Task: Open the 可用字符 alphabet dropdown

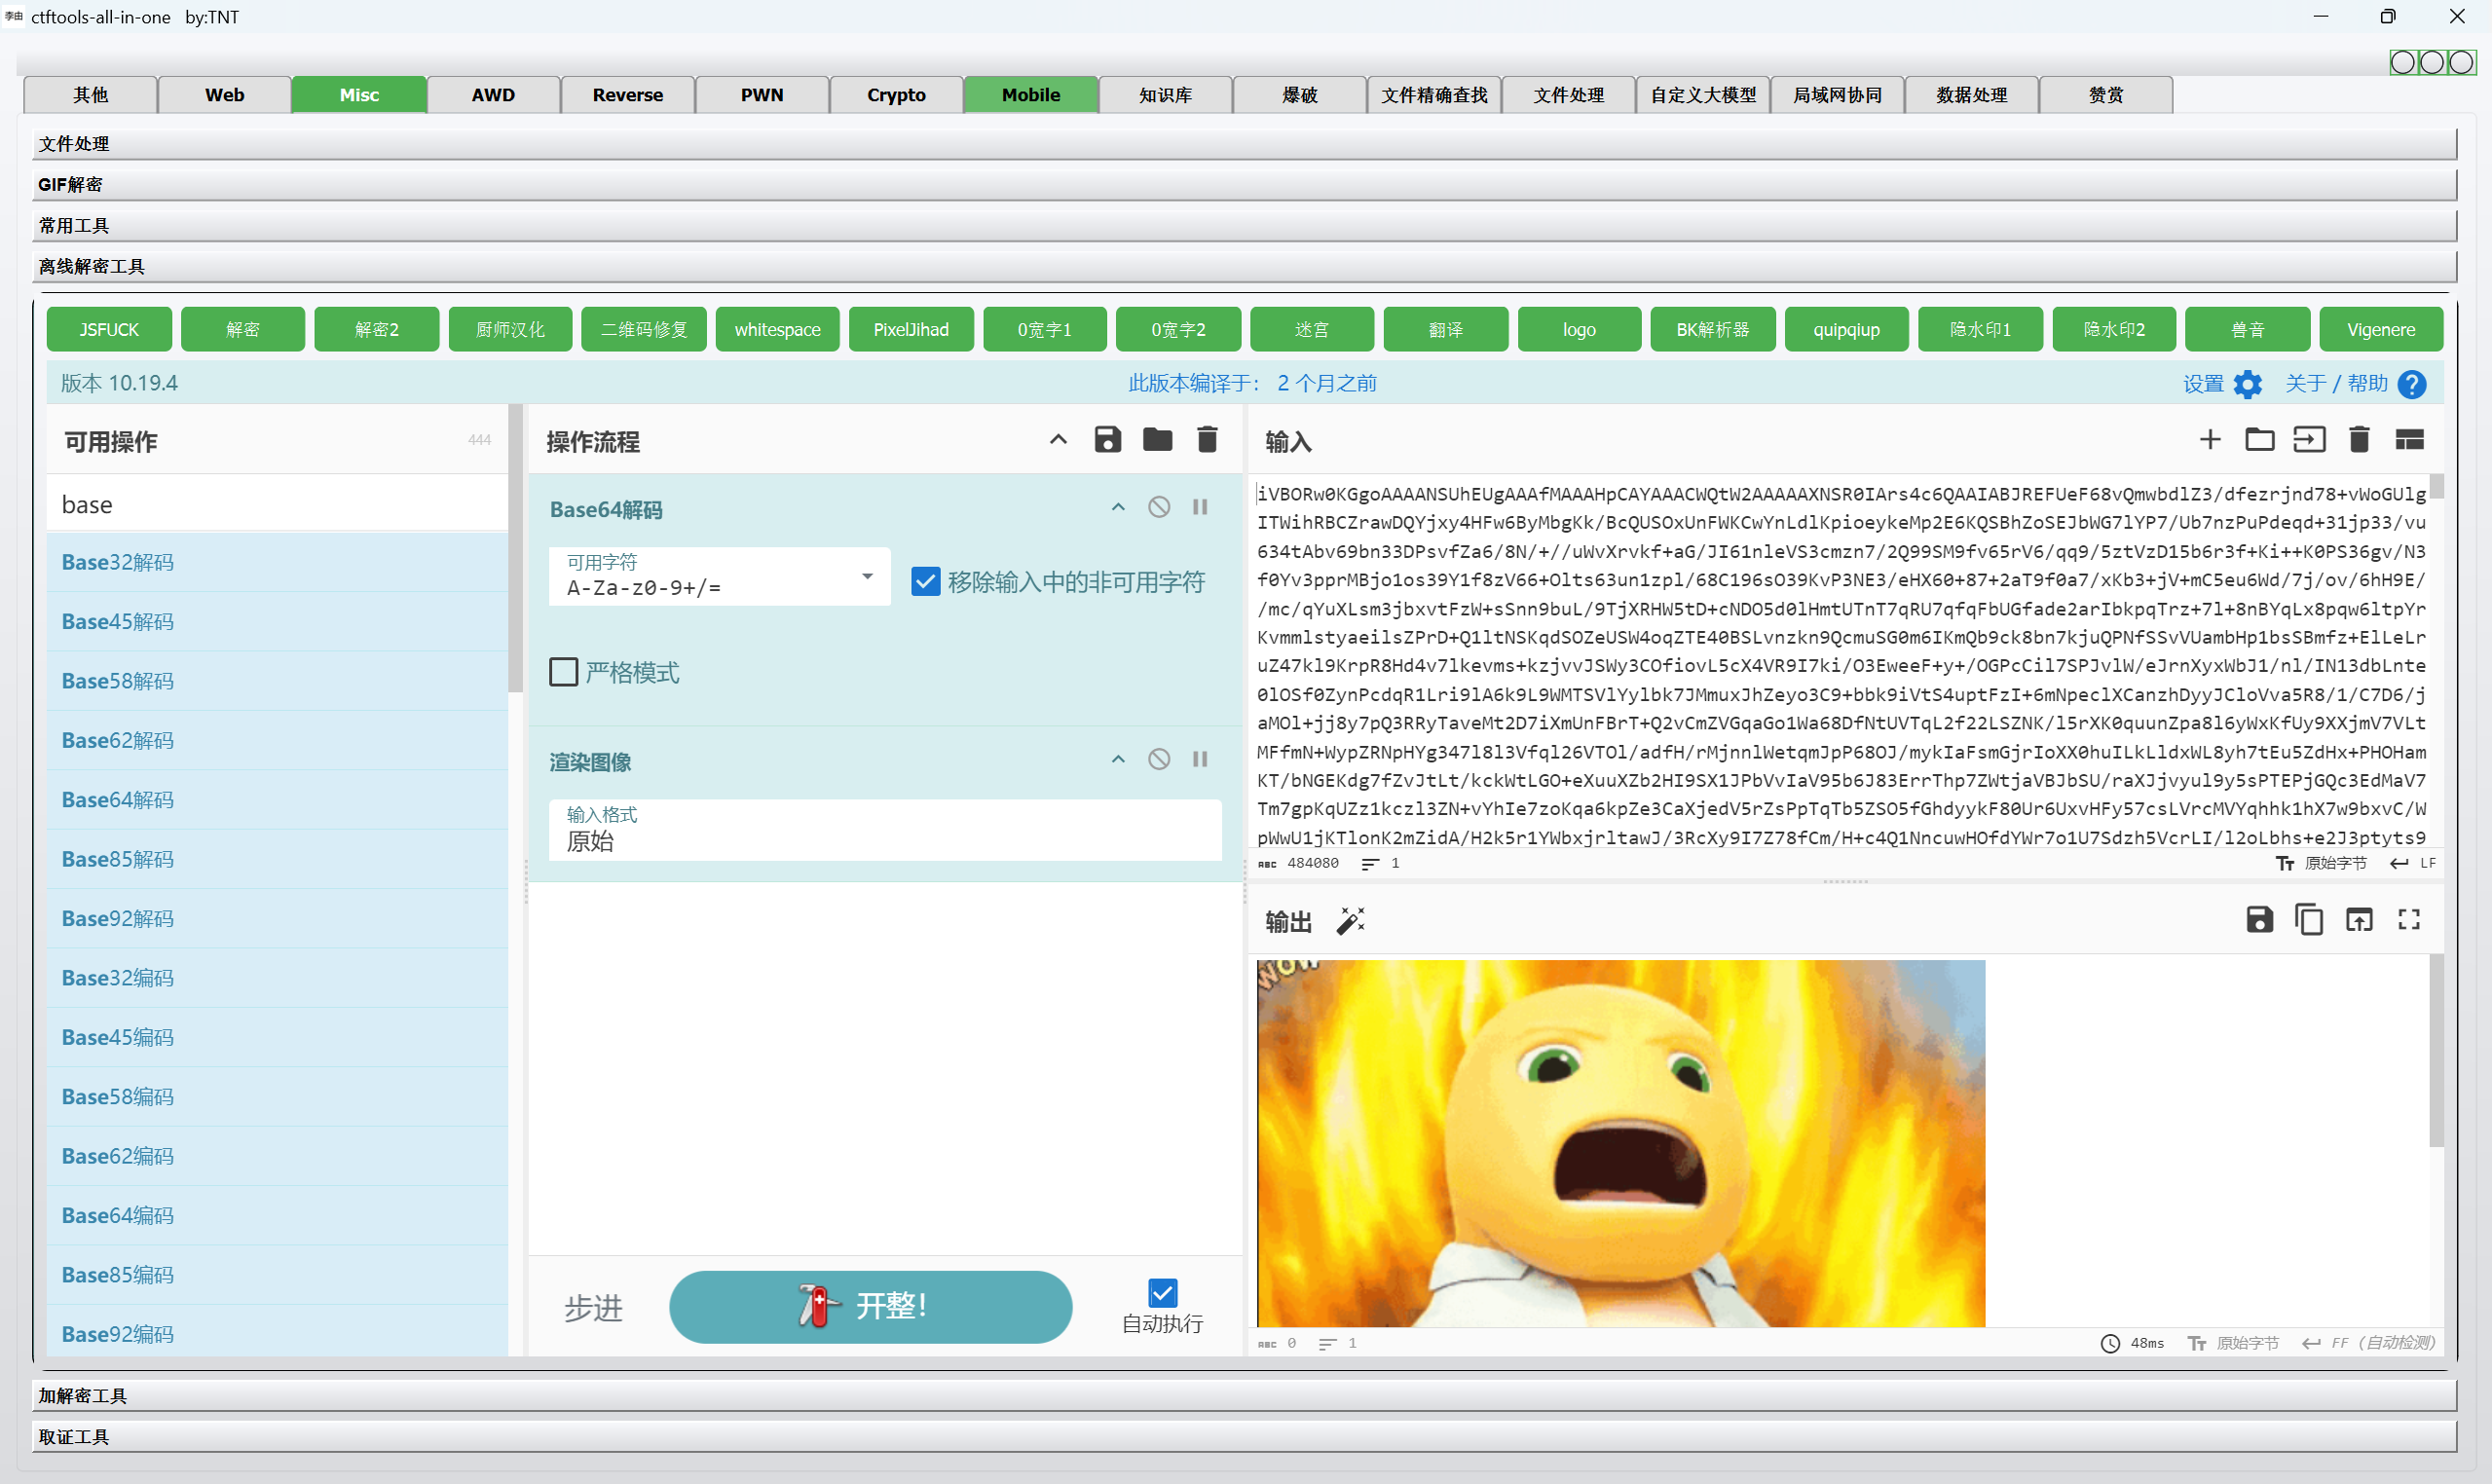Action: click(x=719, y=576)
